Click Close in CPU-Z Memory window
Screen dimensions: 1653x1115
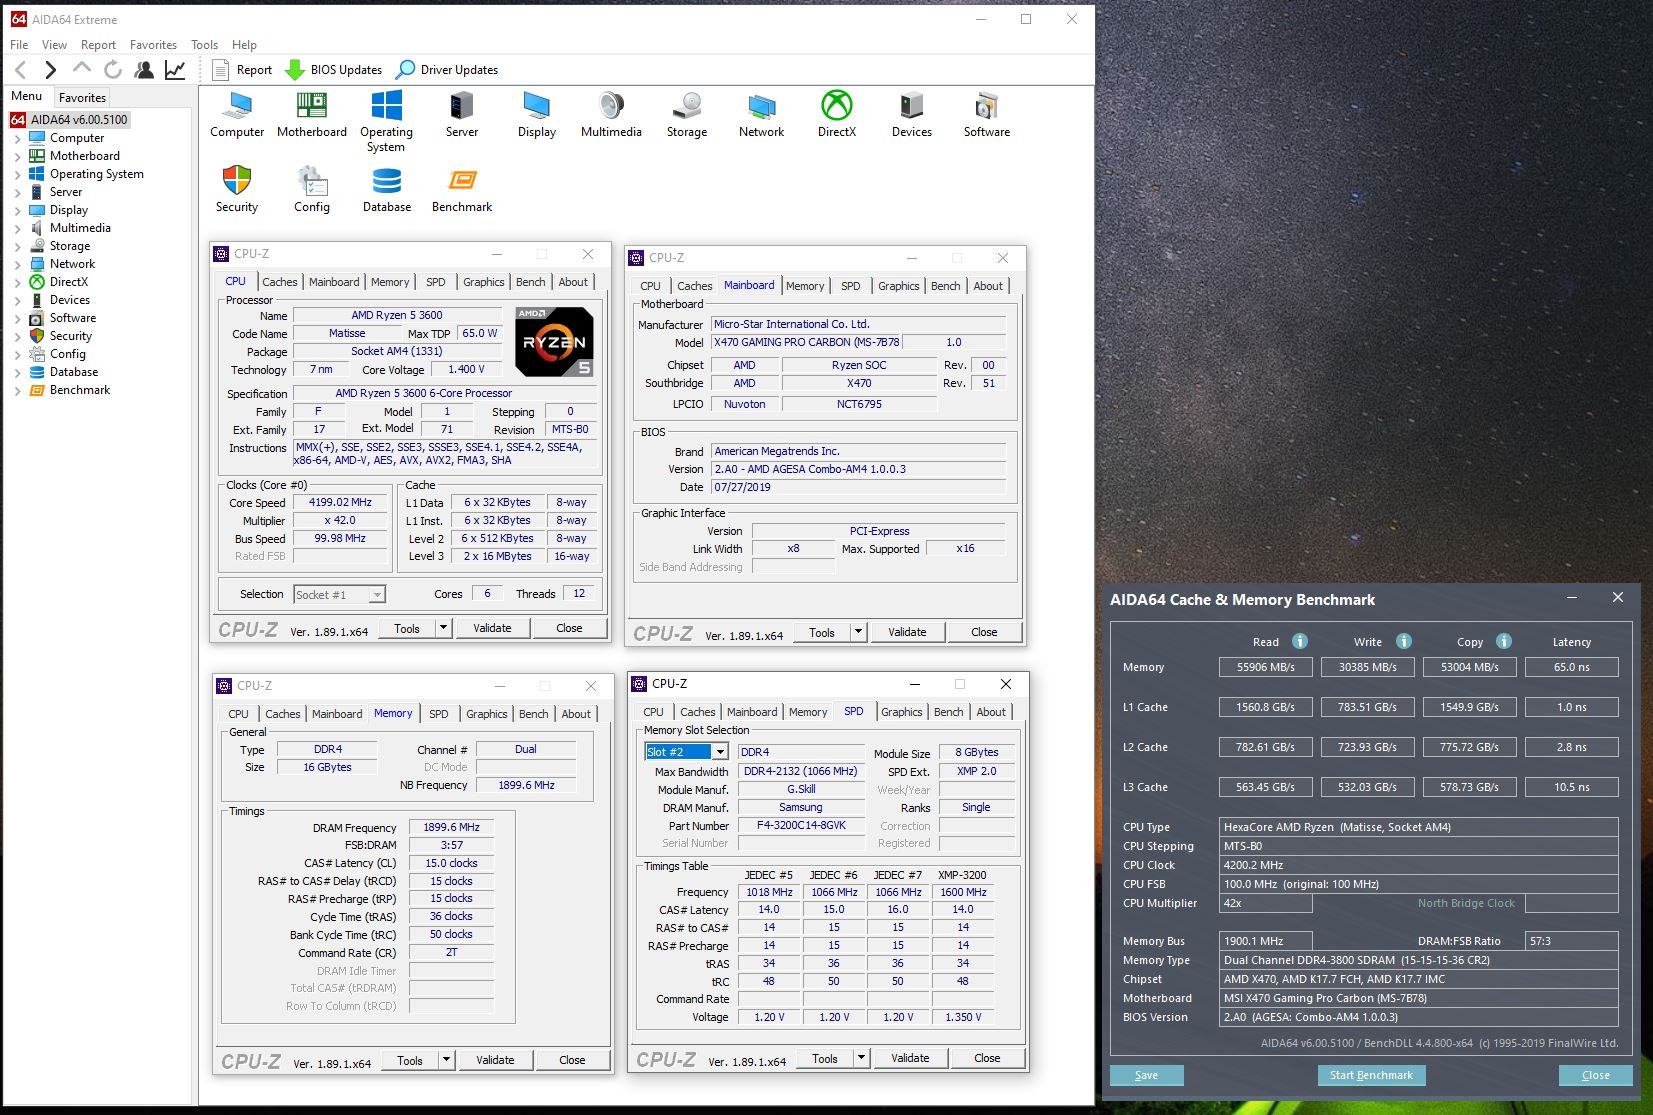click(x=572, y=1060)
